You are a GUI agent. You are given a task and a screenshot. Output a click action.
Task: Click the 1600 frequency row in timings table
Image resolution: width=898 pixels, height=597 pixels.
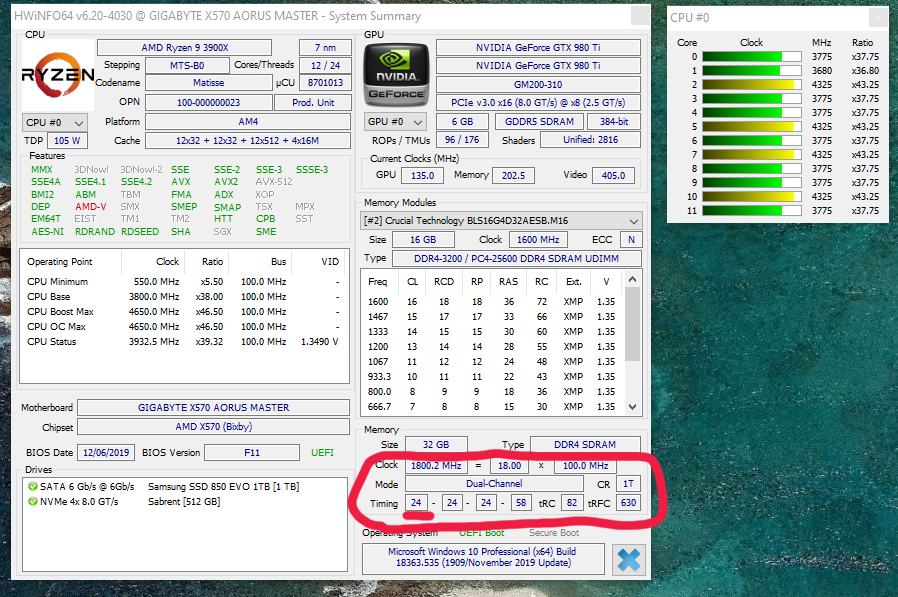(x=491, y=301)
